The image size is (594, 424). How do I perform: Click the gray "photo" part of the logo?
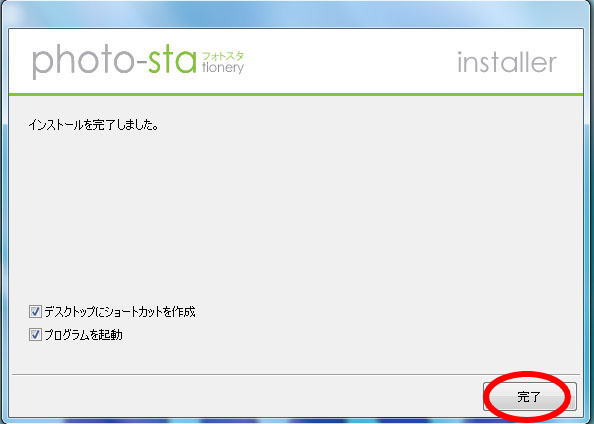[x=83, y=61]
